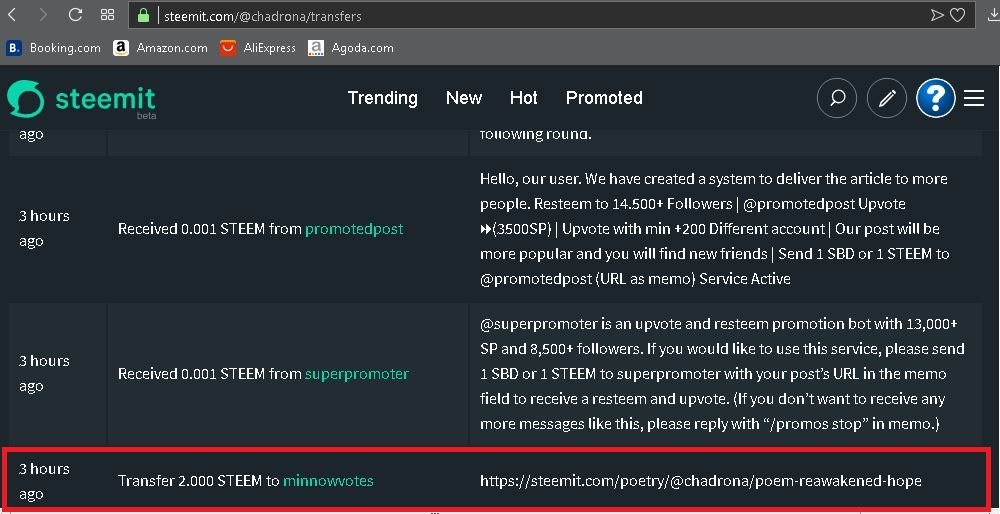Switch to the Hot tab
This screenshot has width=1000, height=514.
tap(524, 98)
